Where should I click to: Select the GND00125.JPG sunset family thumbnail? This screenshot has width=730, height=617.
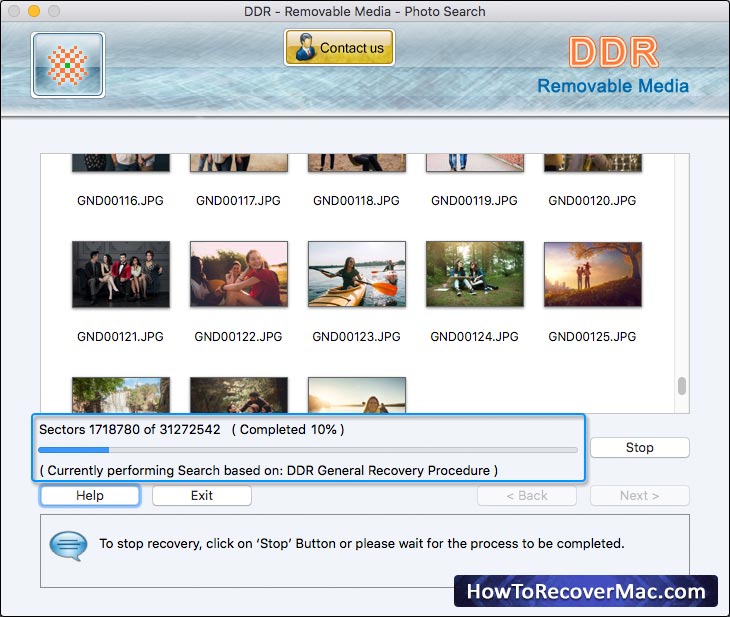point(593,274)
